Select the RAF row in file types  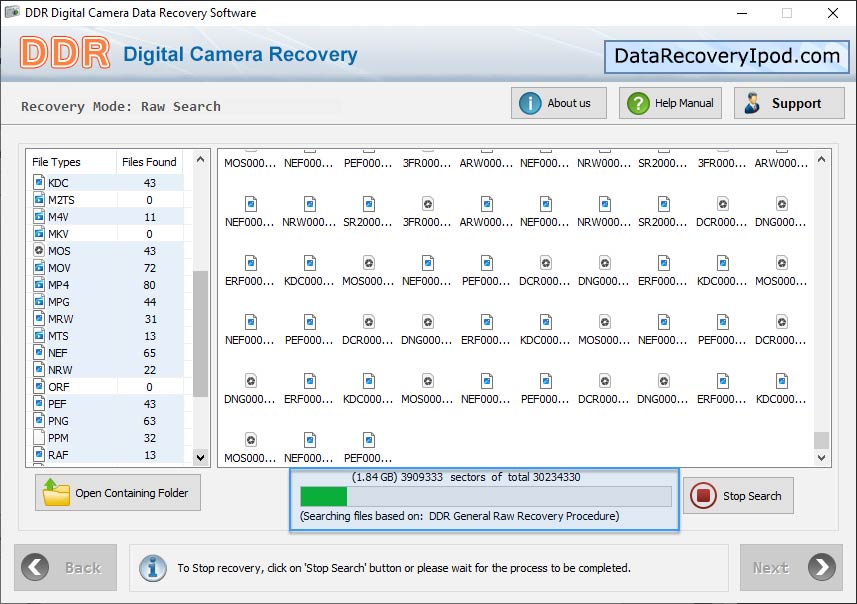click(108, 455)
